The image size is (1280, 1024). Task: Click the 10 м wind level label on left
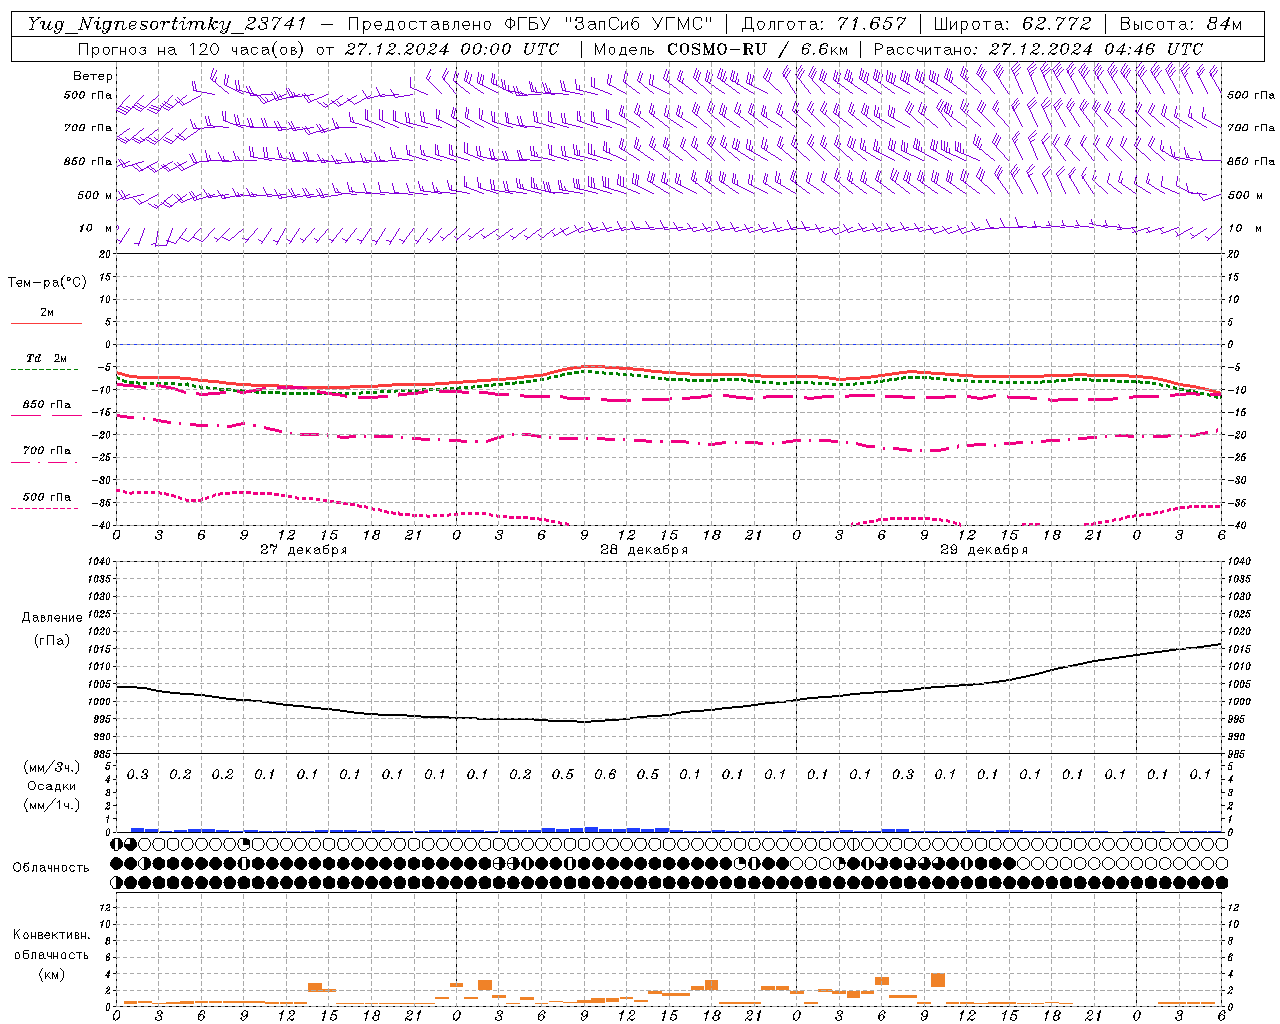pyautogui.click(x=96, y=229)
